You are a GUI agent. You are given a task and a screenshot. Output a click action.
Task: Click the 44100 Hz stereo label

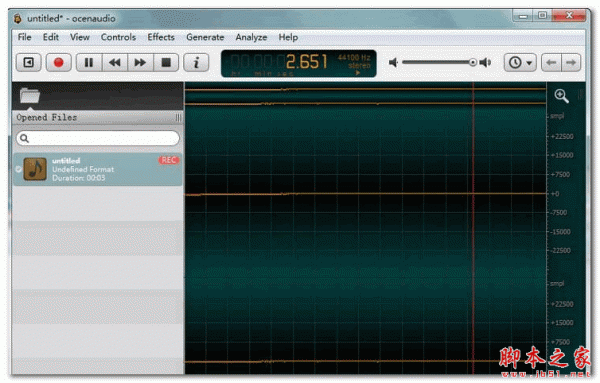354,62
